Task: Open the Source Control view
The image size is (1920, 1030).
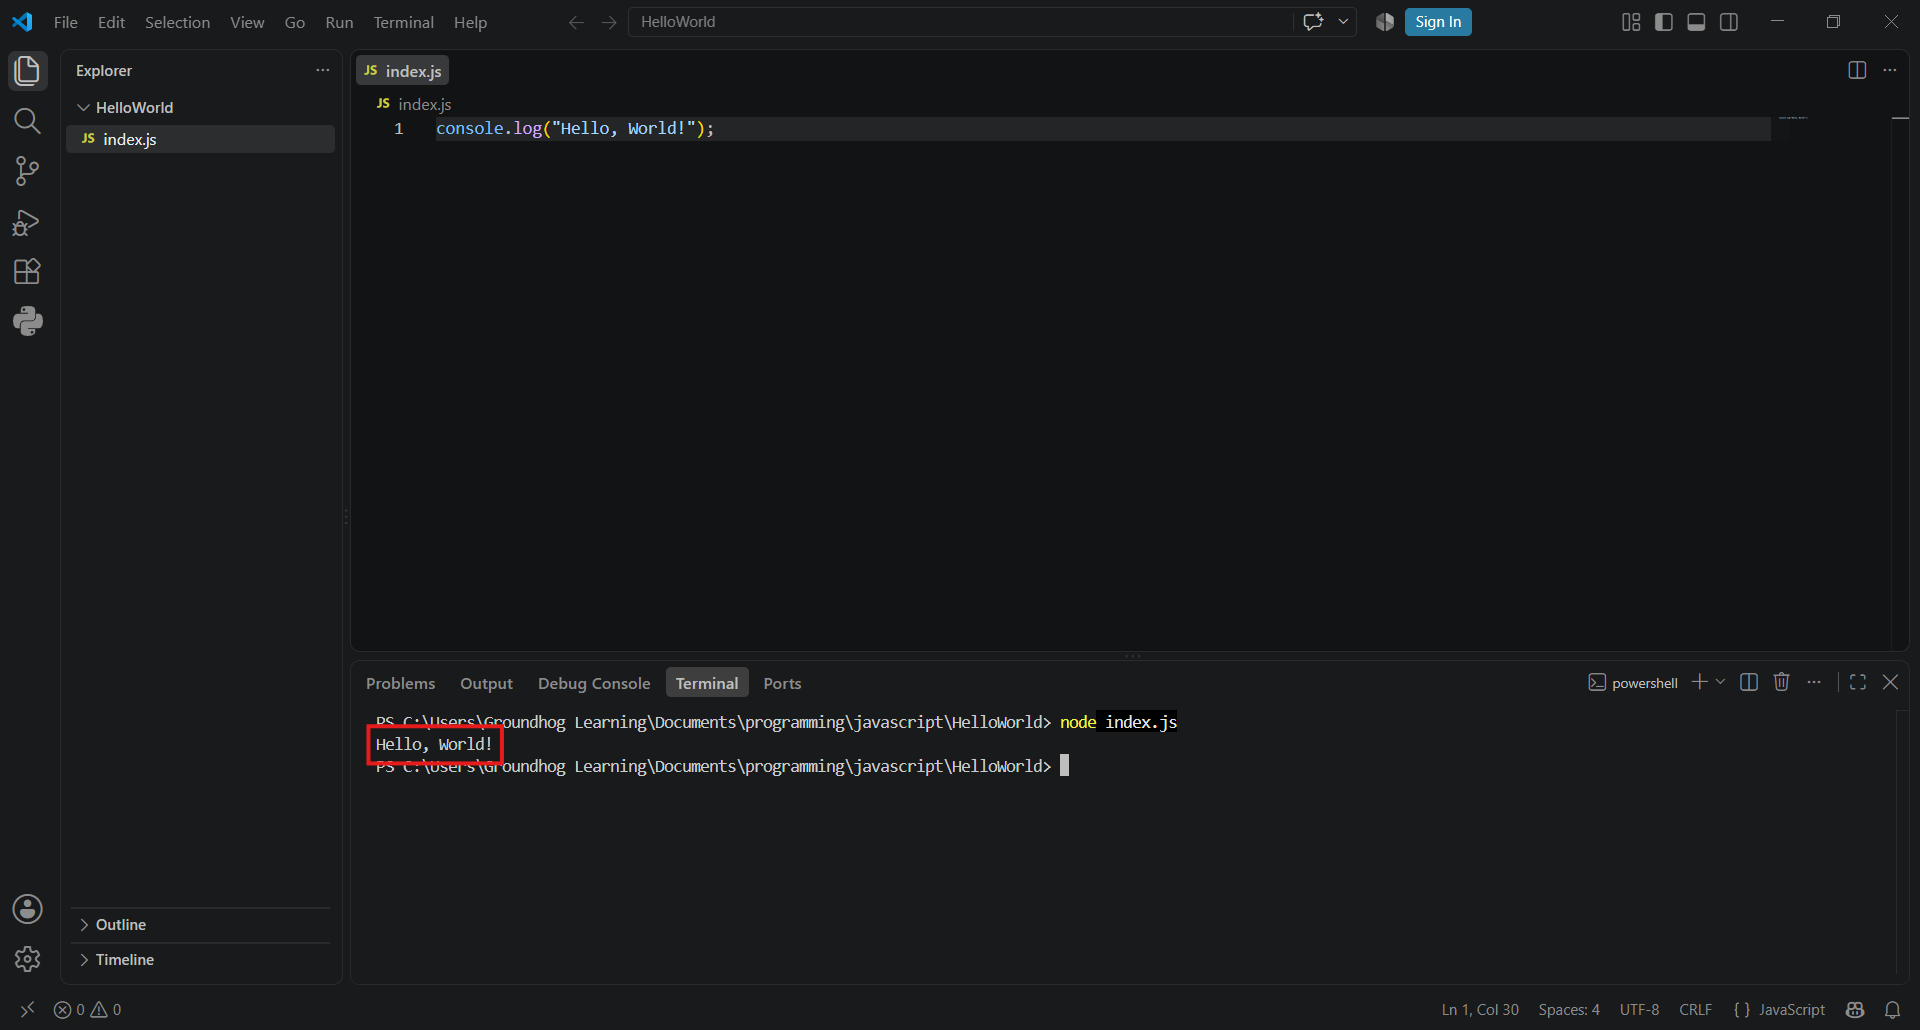Action: 27,171
